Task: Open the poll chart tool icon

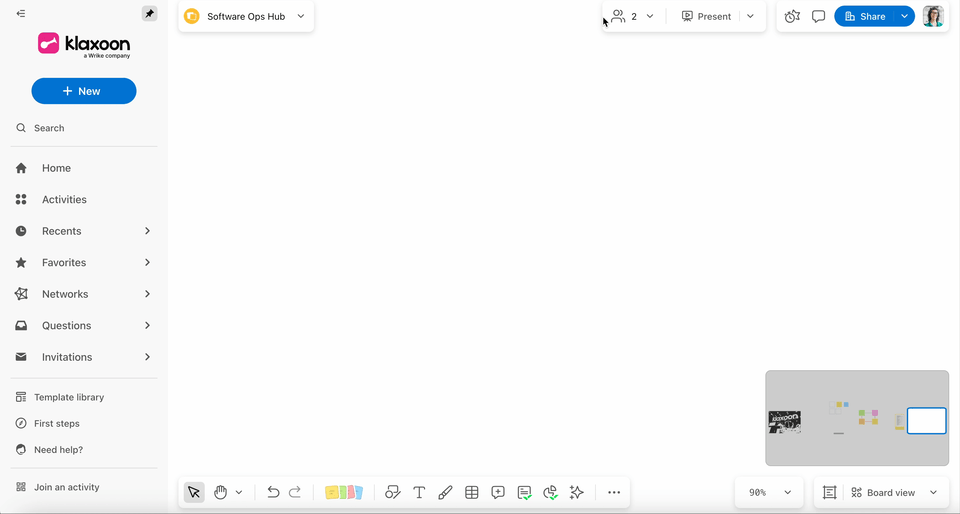Action: click(550, 493)
